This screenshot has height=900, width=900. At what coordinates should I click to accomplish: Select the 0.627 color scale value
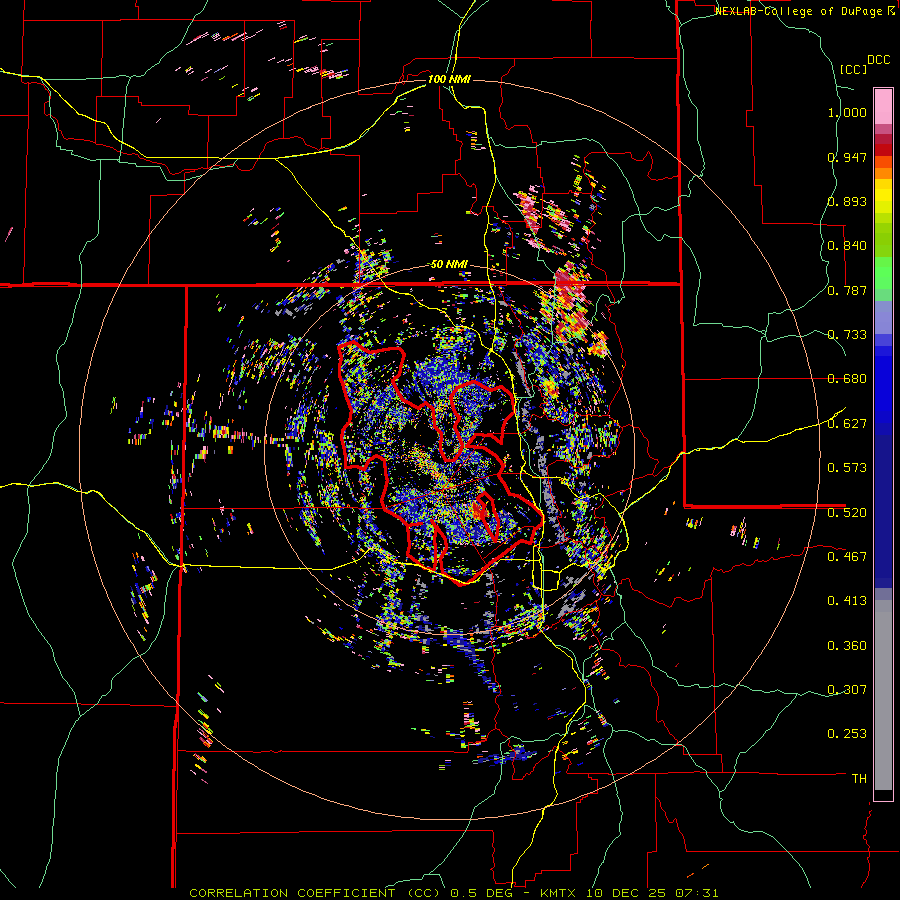pyautogui.click(x=847, y=424)
